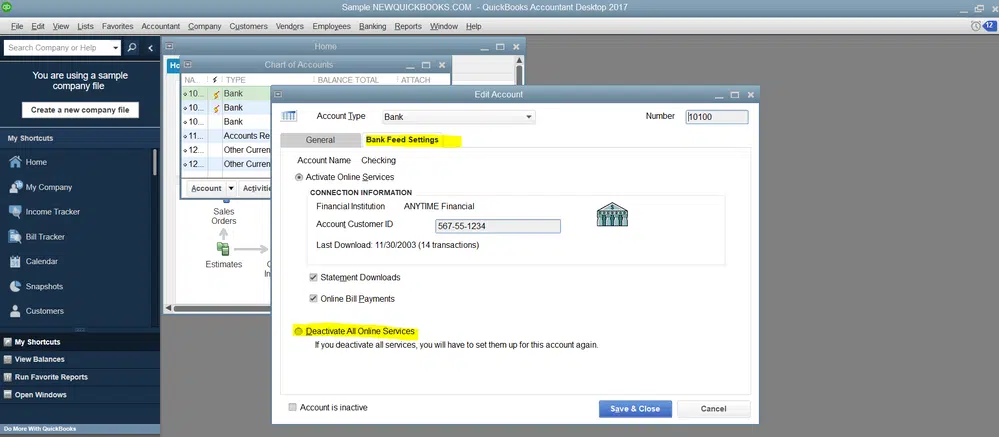The width and height of the screenshot is (999, 437).
Task: Click the Cancel button
Action: 714,409
